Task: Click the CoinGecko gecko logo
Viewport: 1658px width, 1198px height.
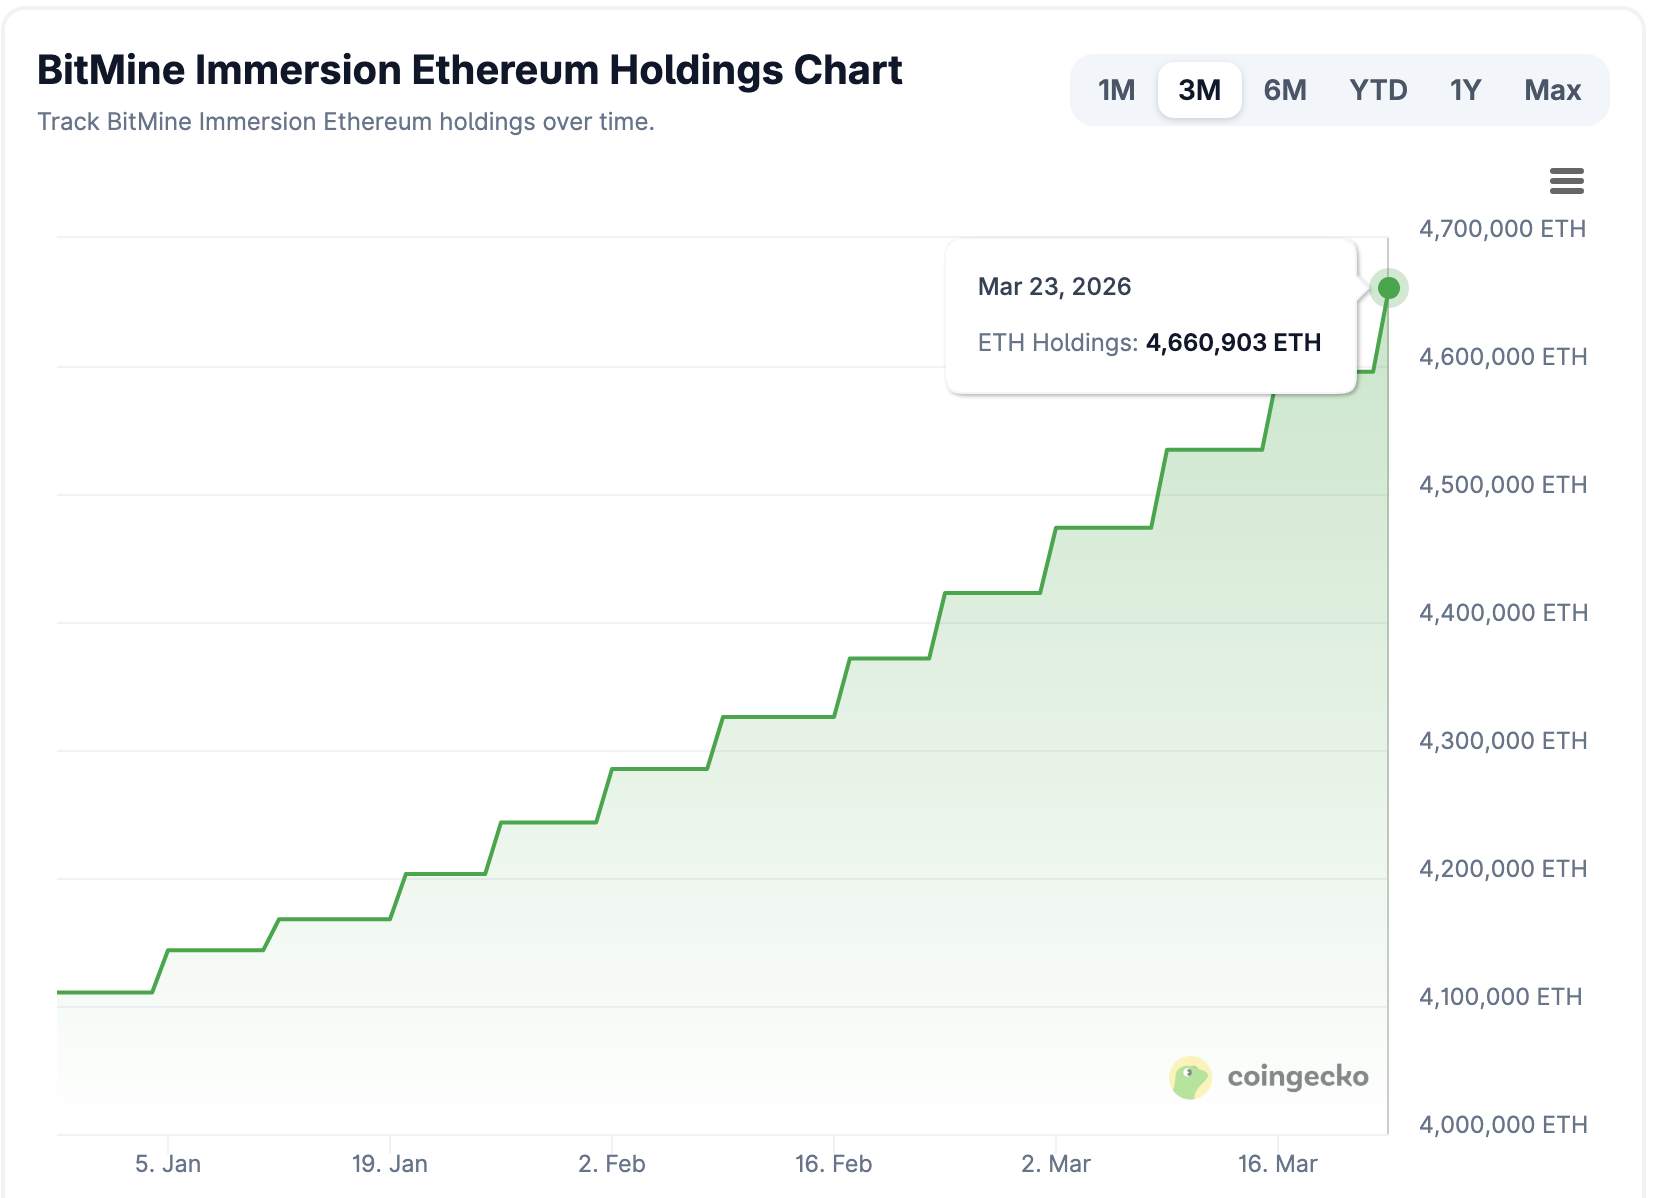Action: point(1190,1078)
